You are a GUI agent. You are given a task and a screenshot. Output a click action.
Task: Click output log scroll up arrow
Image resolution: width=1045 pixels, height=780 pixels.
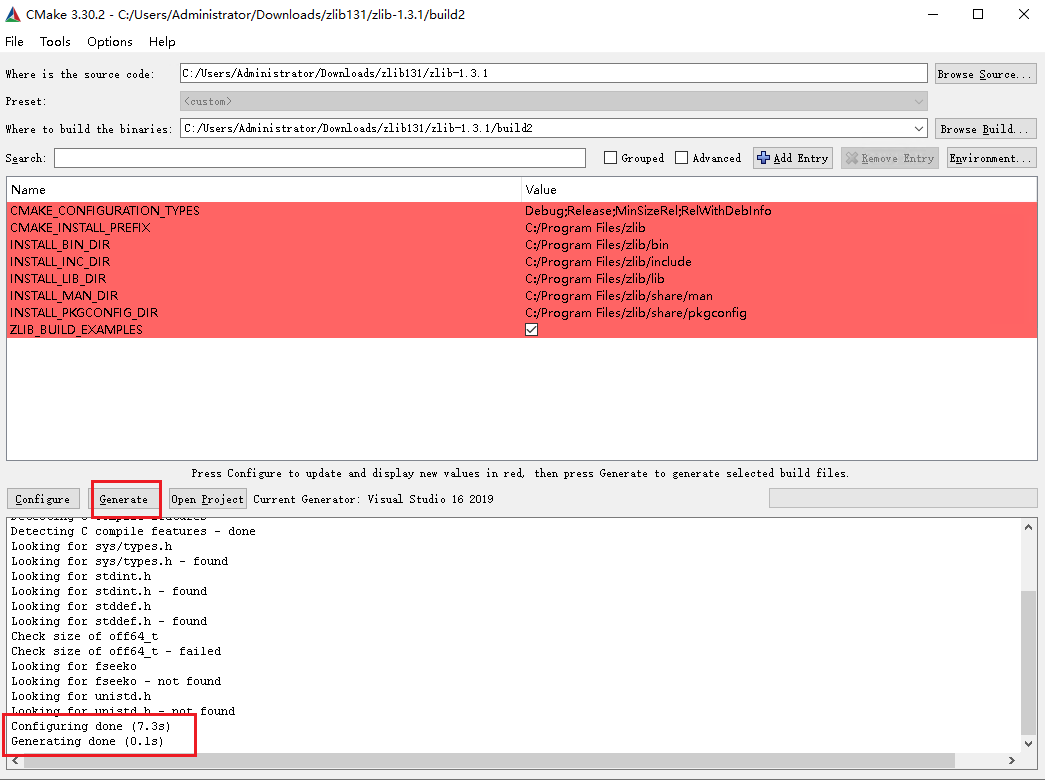[x=1028, y=527]
